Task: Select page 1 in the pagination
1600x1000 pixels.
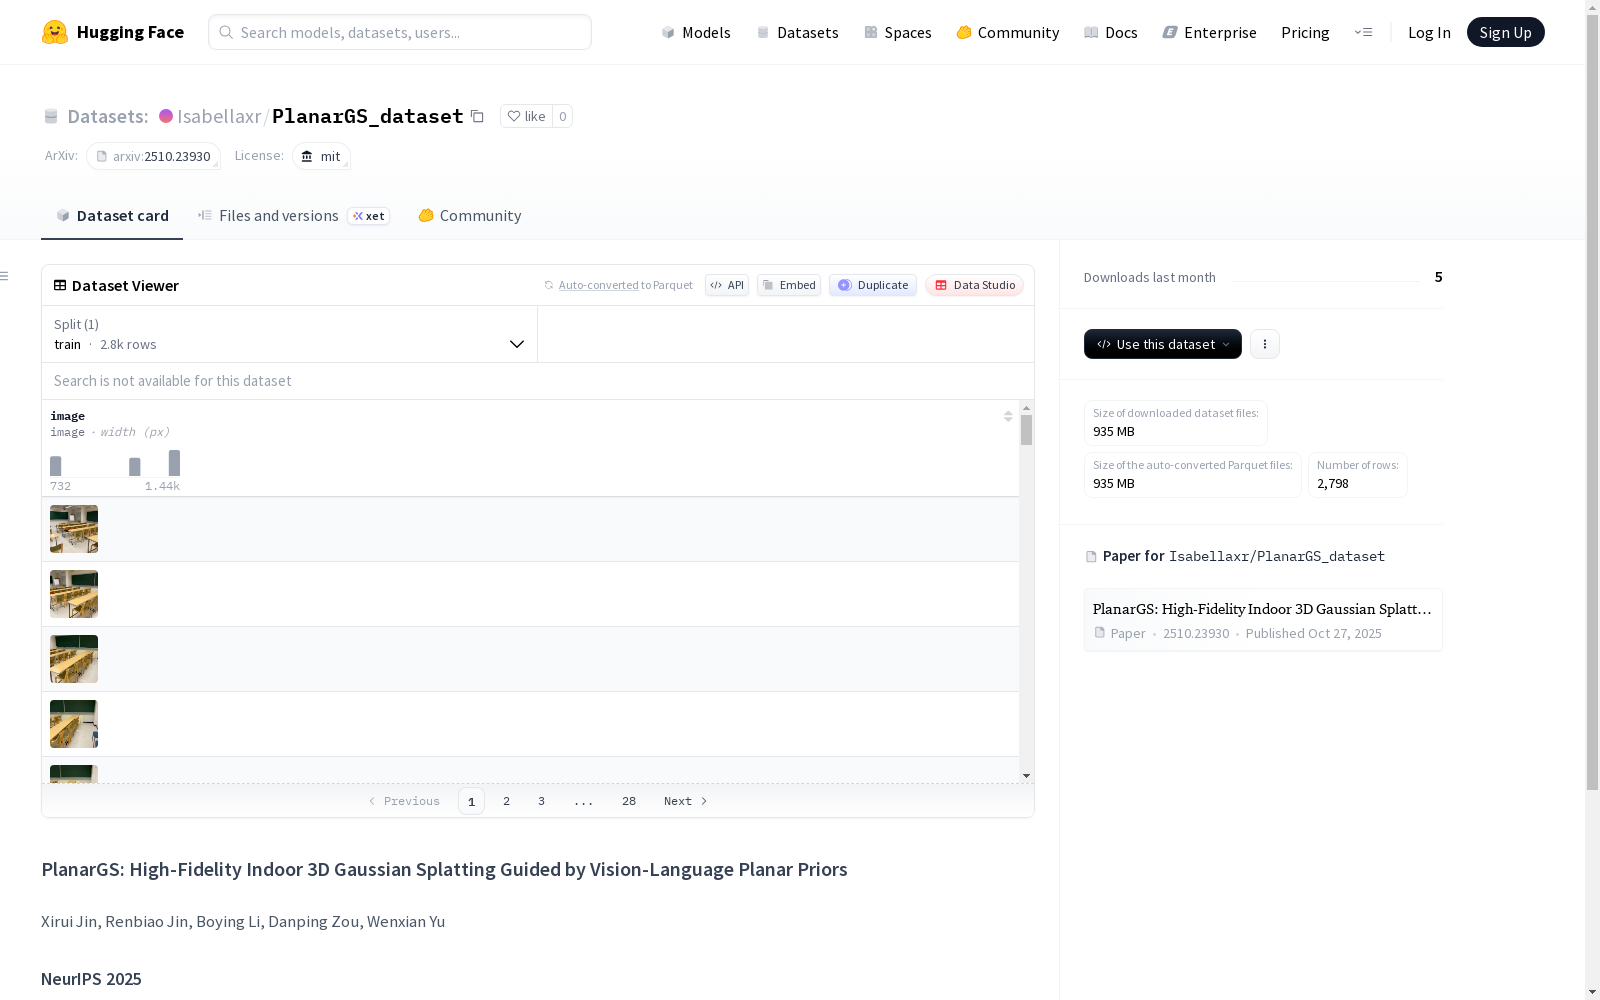Action: pyautogui.click(x=471, y=801)
